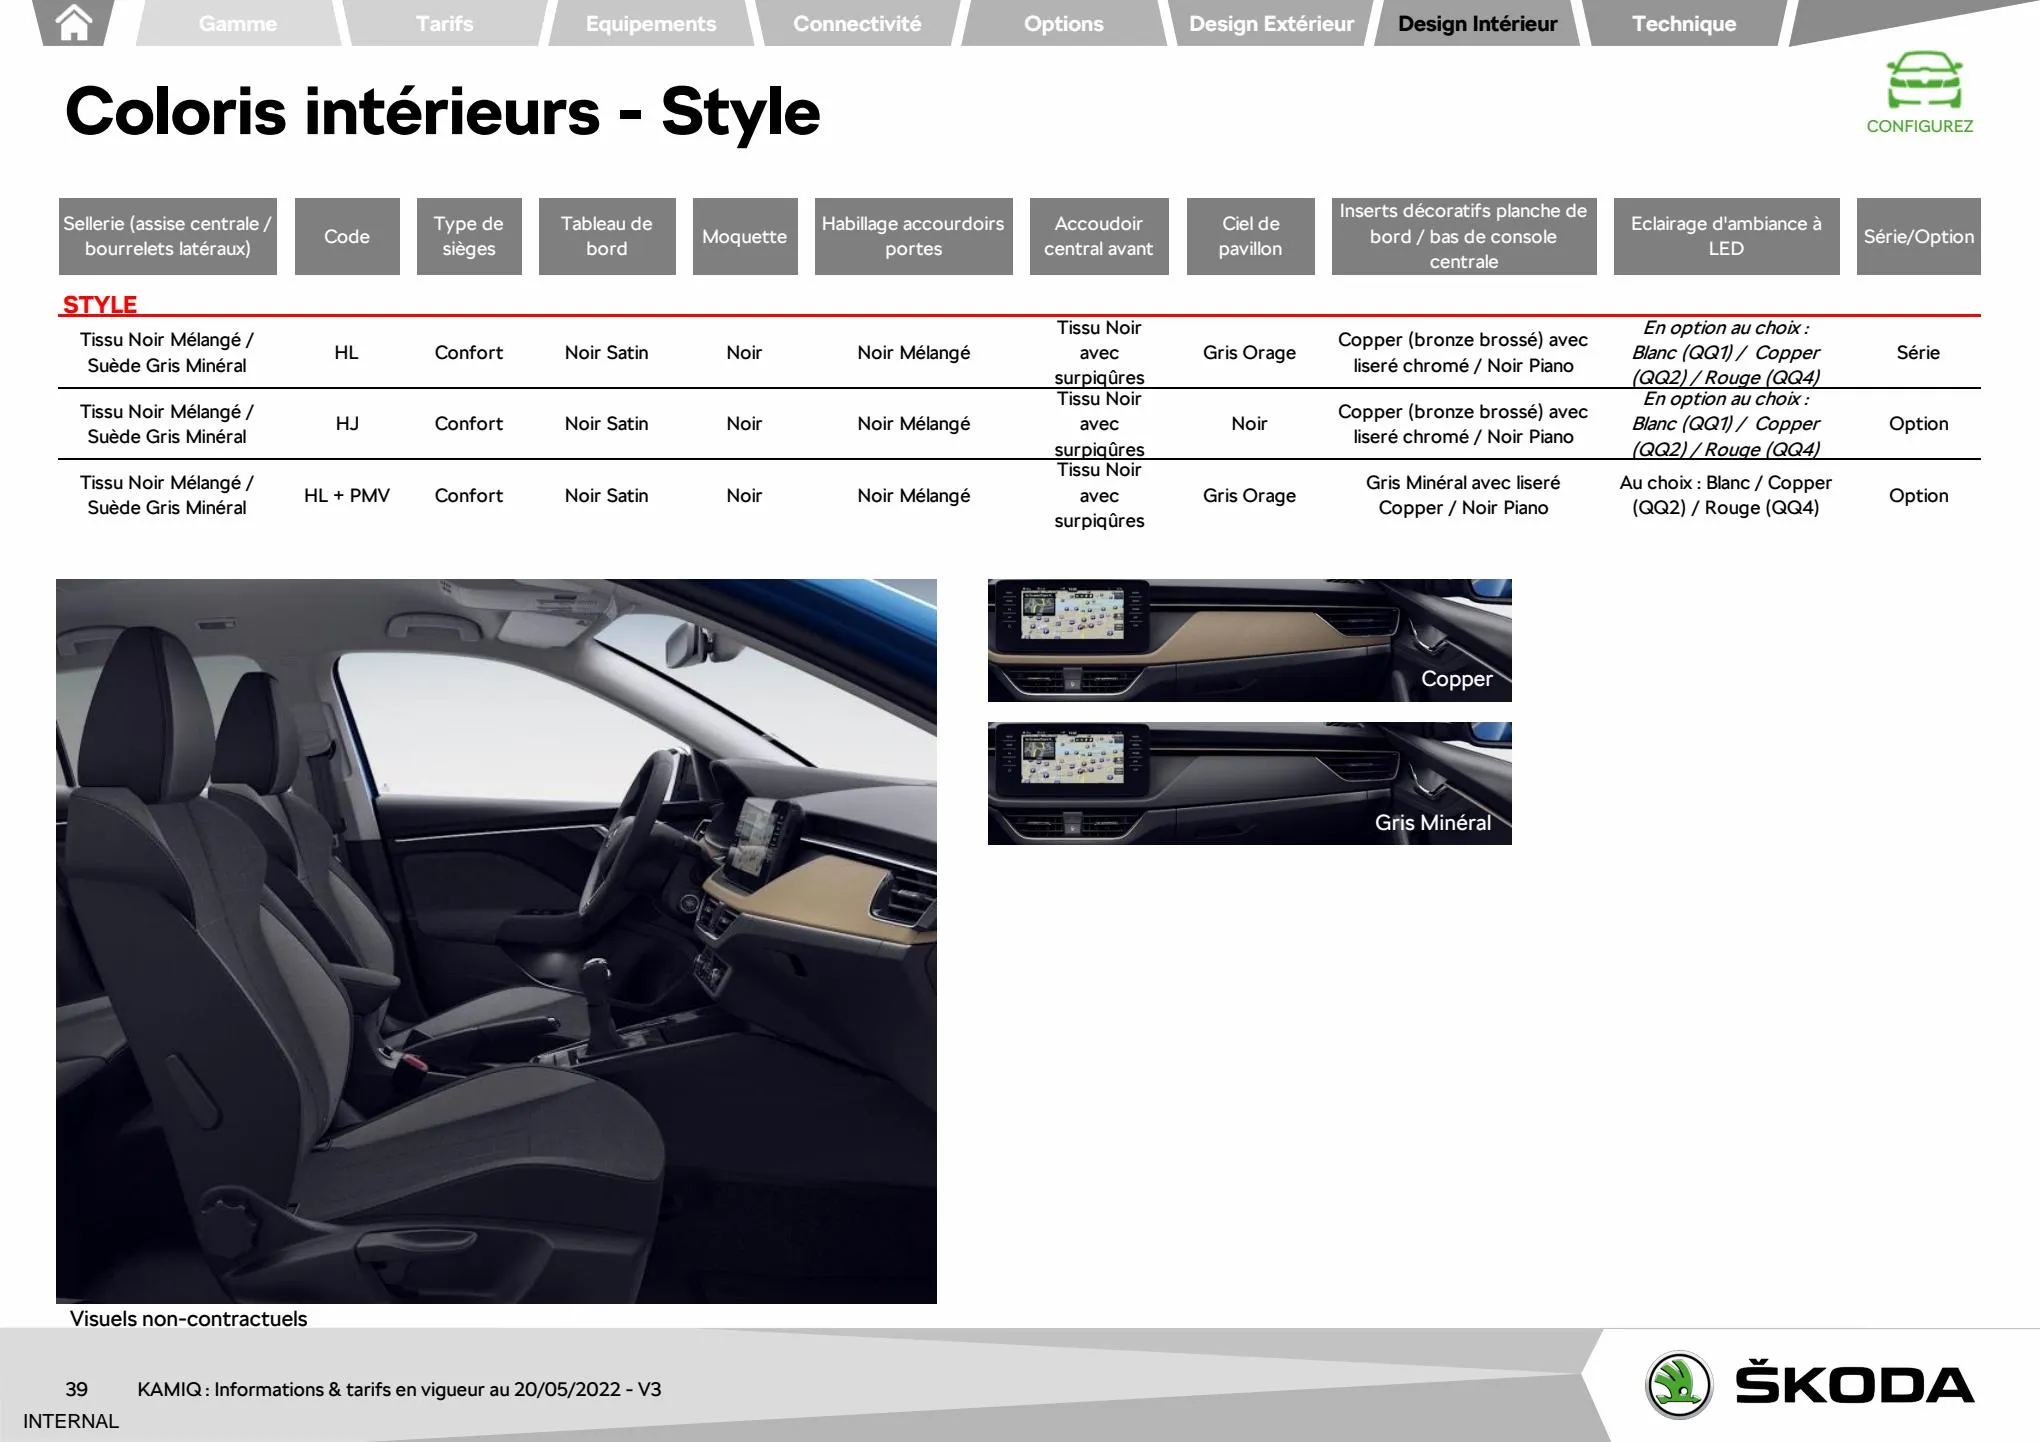Open the Options tab
Screen dimensions: 2040x1442
click(1064, 23)
